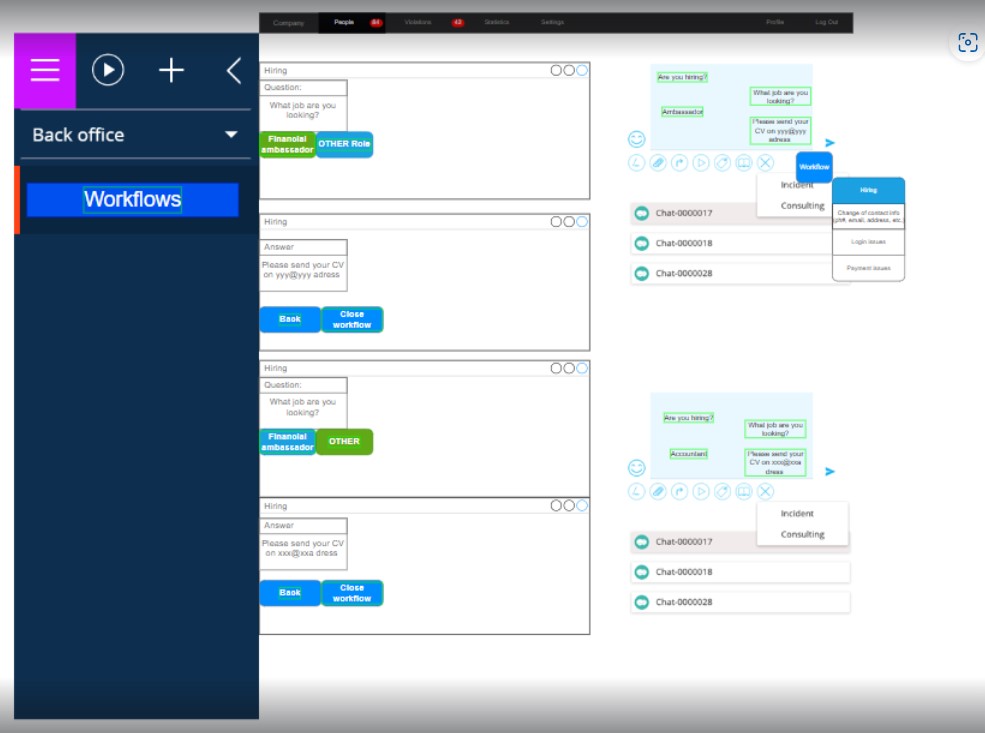Select the middle circle in the xxx@xxx Hiring panel header
The height and width of the screenshot is (733, 985).
pyautogui.click(x=569, y=506)
